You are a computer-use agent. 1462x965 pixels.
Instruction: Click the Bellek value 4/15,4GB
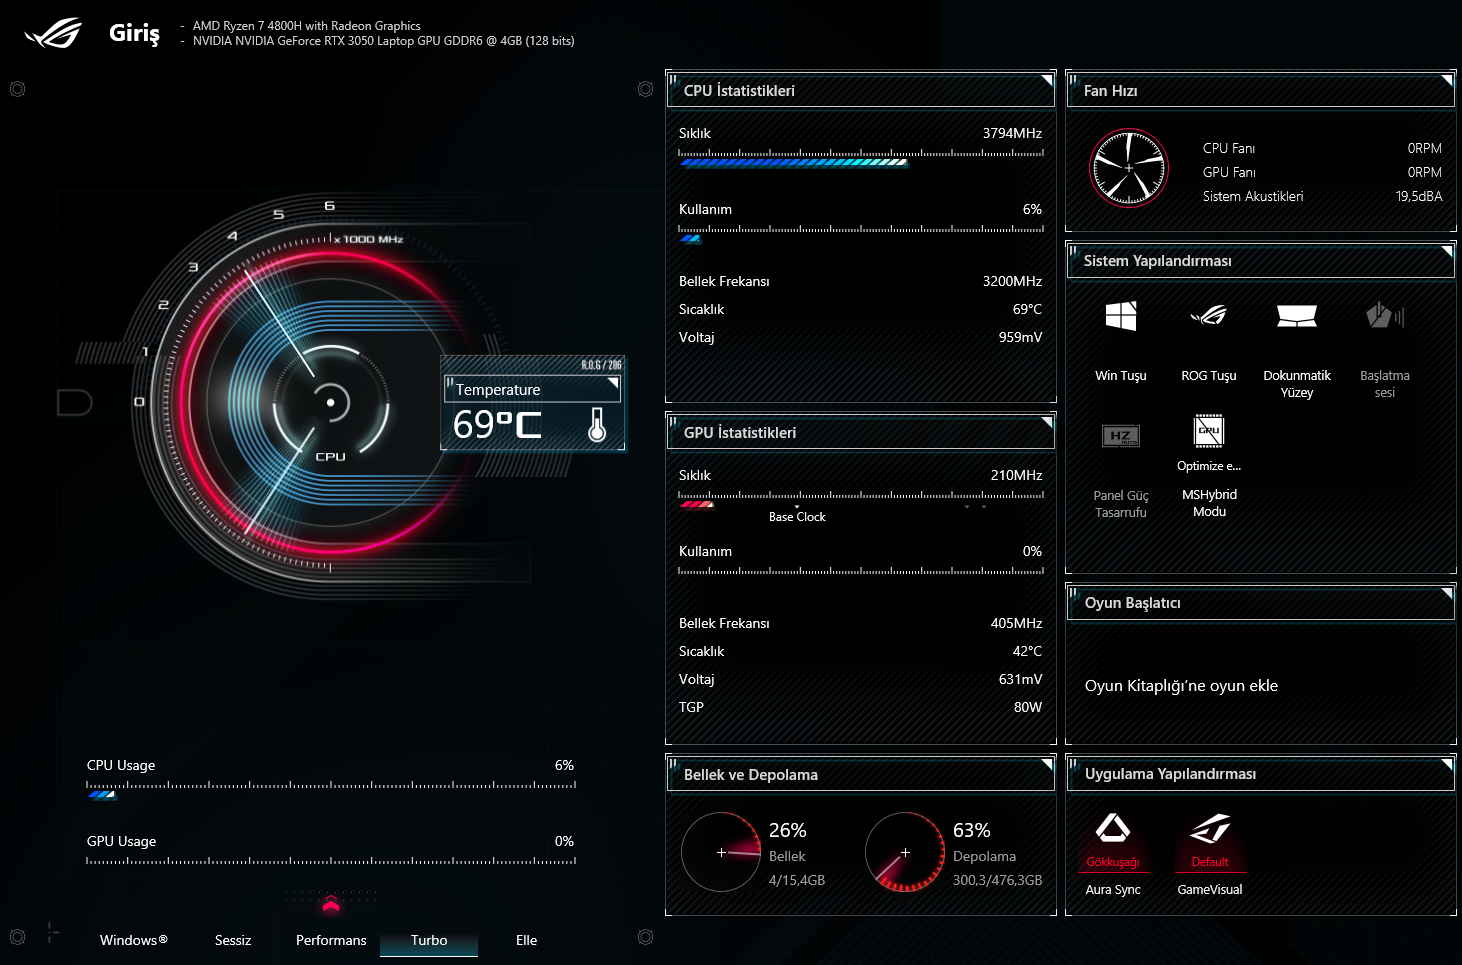coord(797,880)
